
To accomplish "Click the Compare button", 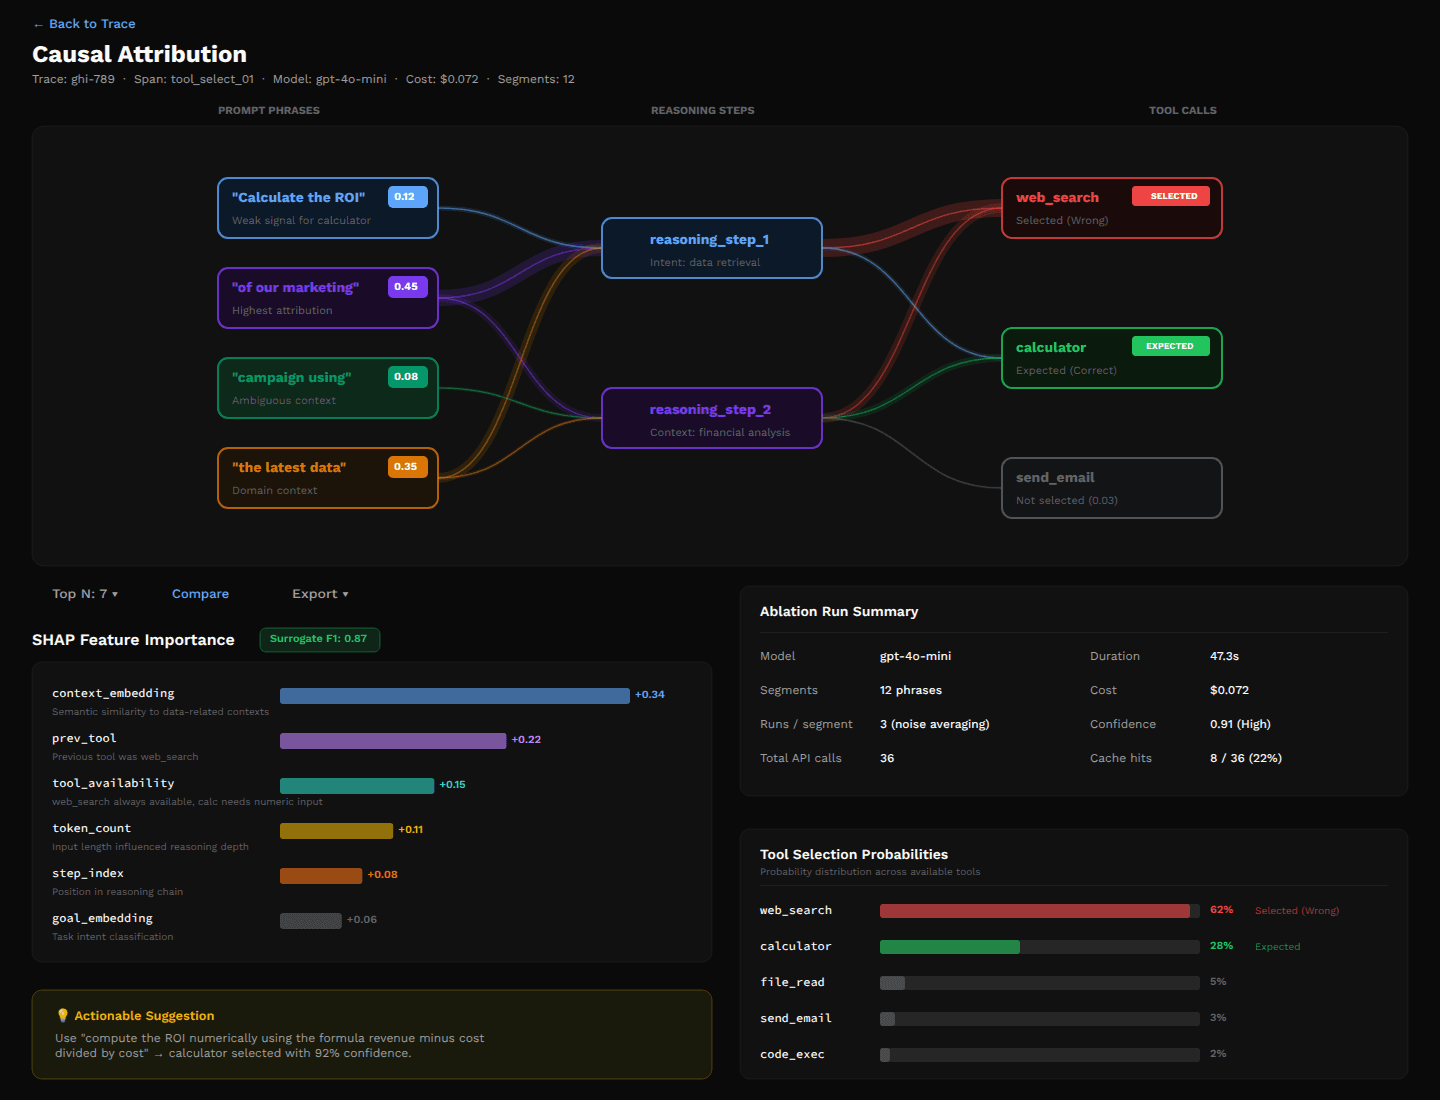I will 200,594.
